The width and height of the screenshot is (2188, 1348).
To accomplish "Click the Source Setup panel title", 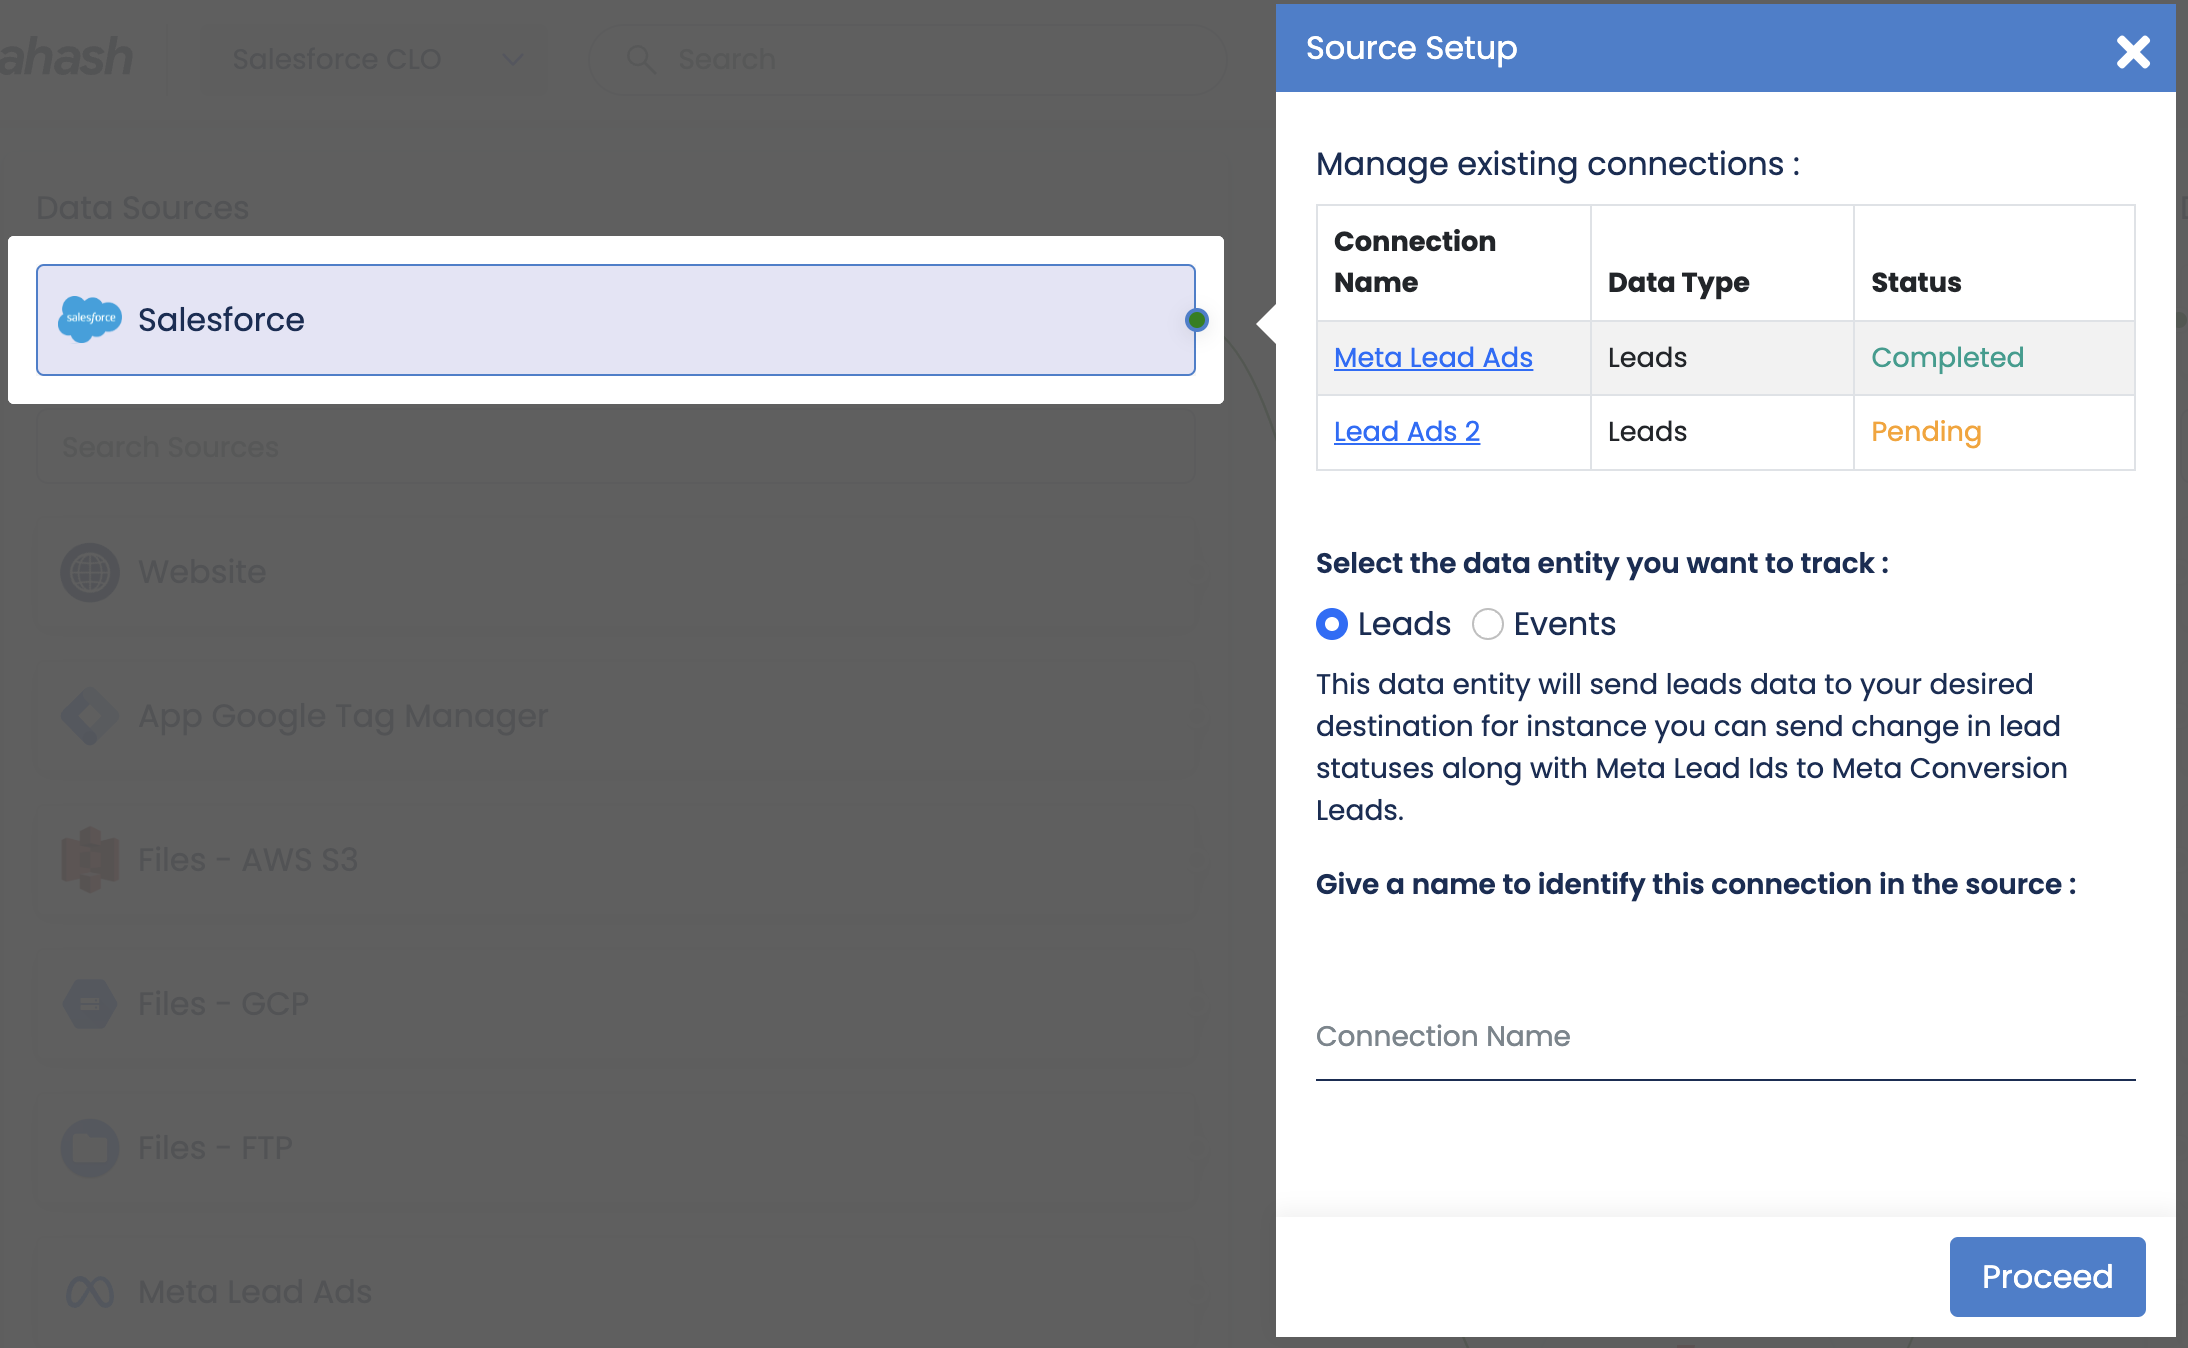I will [x=1411, y=48].
